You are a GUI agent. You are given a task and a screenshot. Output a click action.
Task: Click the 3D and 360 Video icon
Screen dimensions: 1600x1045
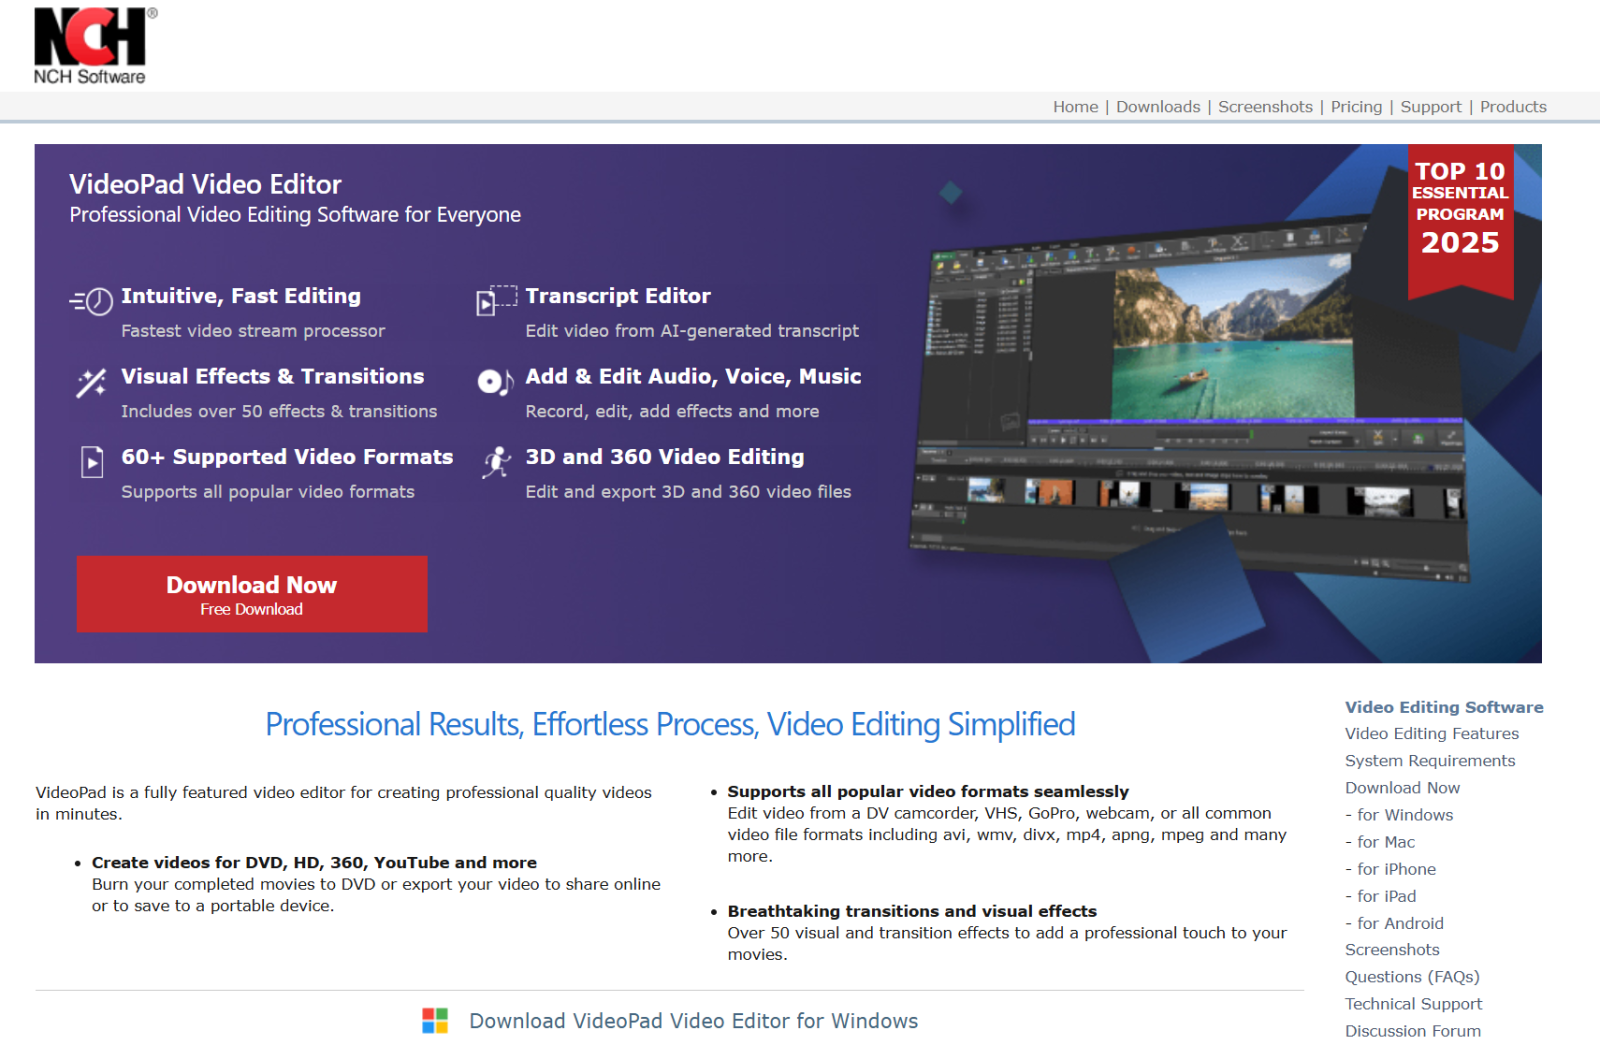tap(497, 462)
